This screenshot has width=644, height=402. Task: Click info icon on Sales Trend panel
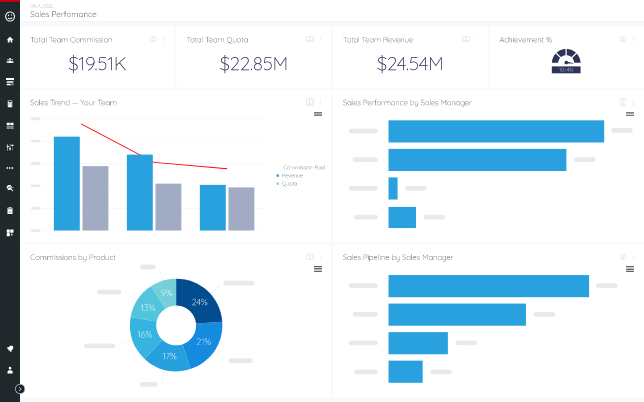pyautogui.click(x=310, y=102)
